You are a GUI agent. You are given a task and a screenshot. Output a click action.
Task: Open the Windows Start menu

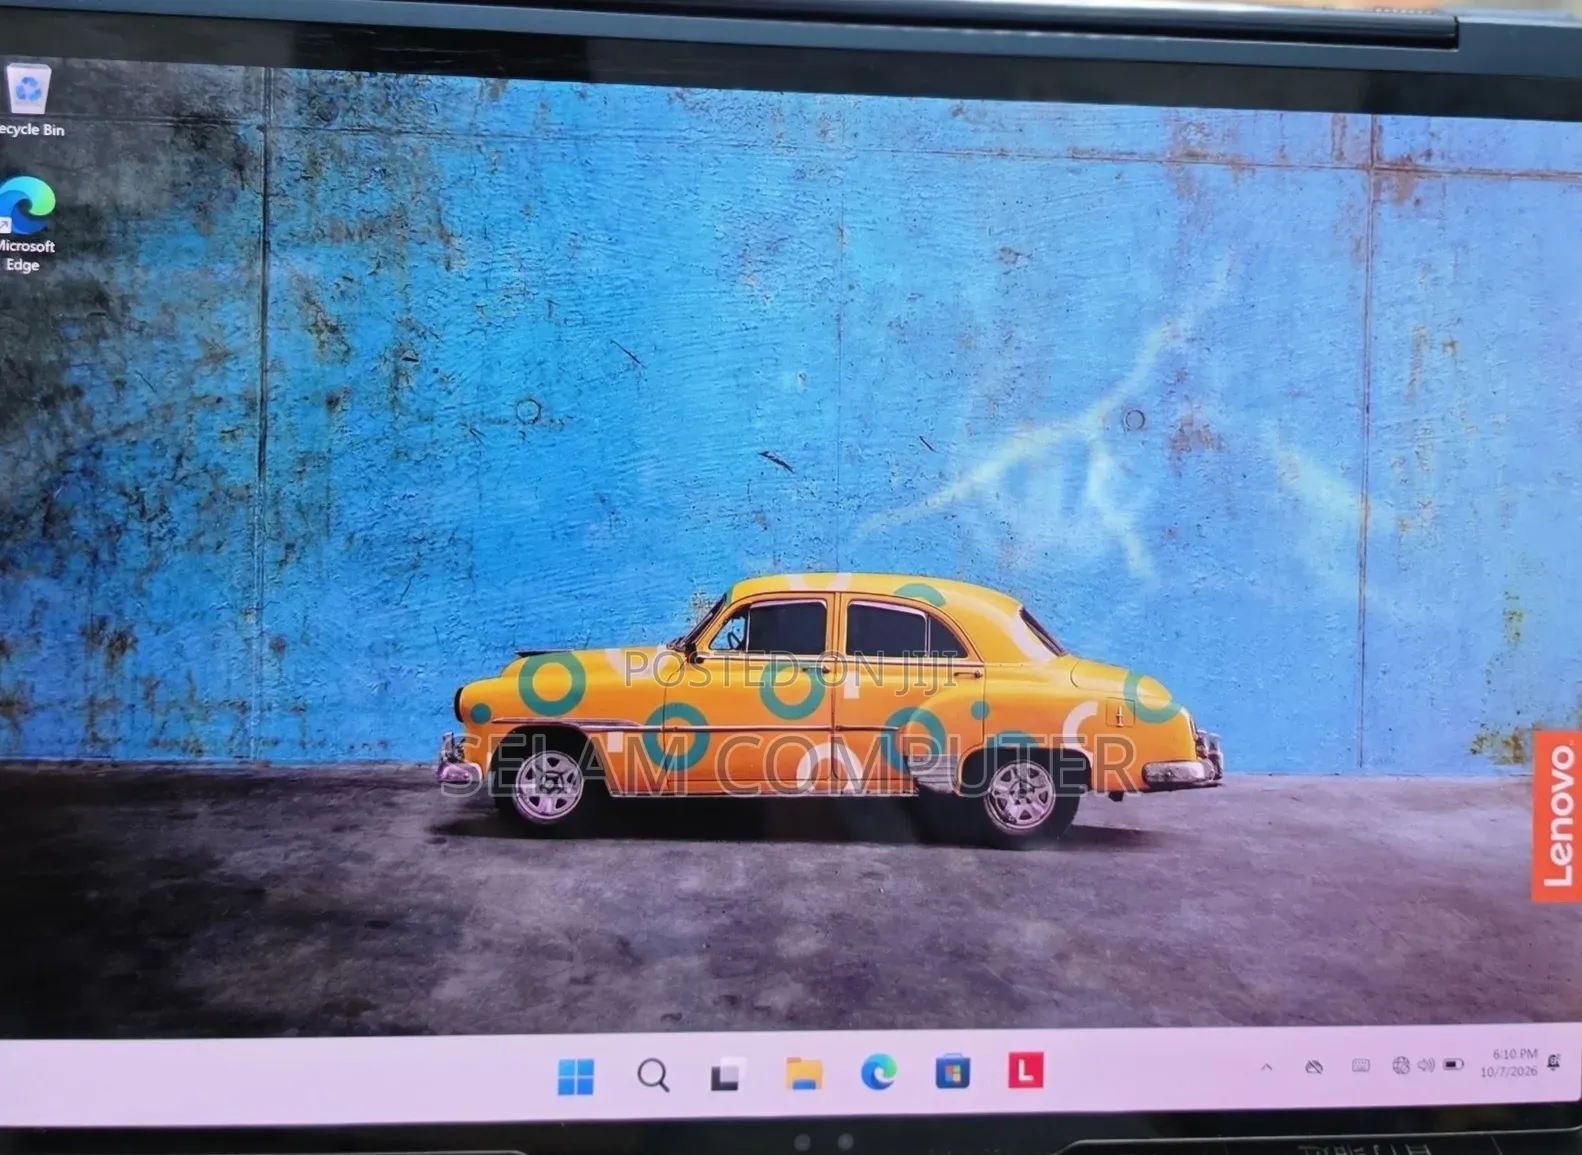coord(576,1076)
